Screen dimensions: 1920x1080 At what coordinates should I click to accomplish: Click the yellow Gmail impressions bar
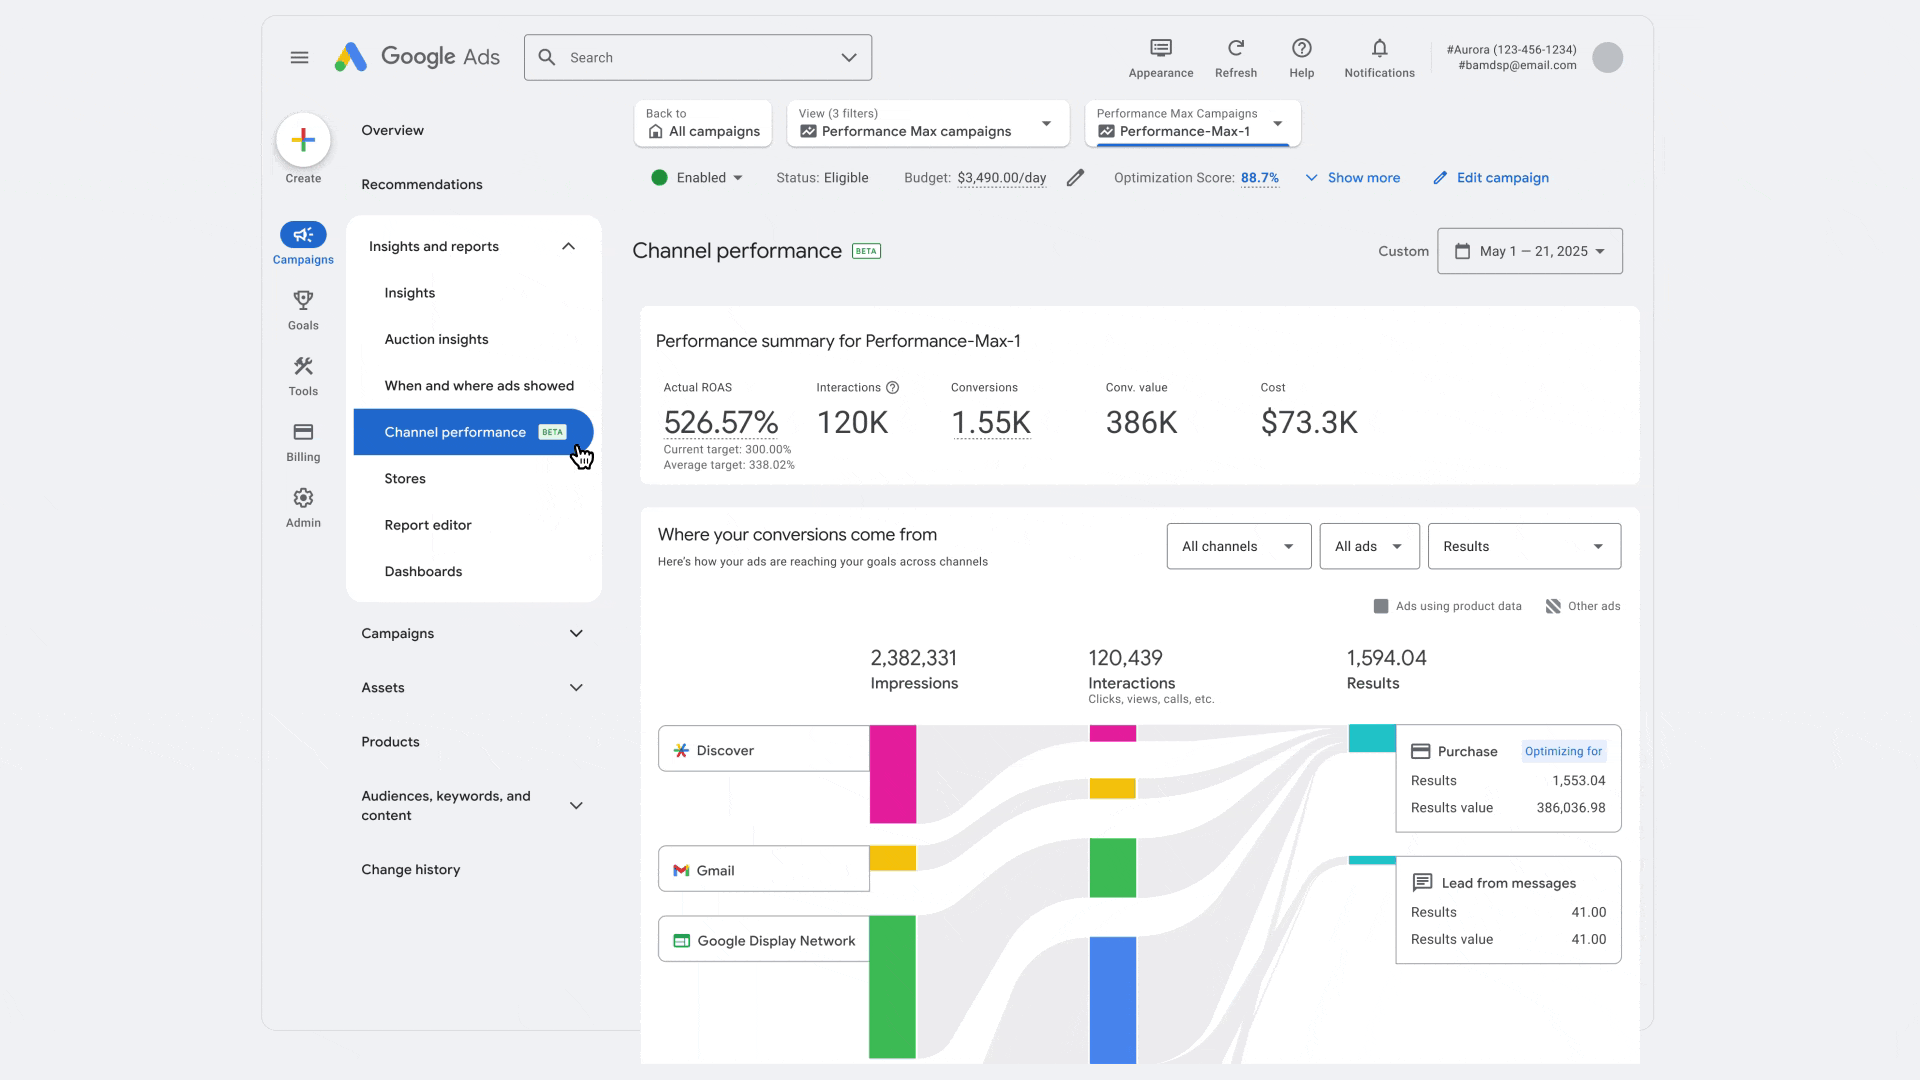(892, 858)
